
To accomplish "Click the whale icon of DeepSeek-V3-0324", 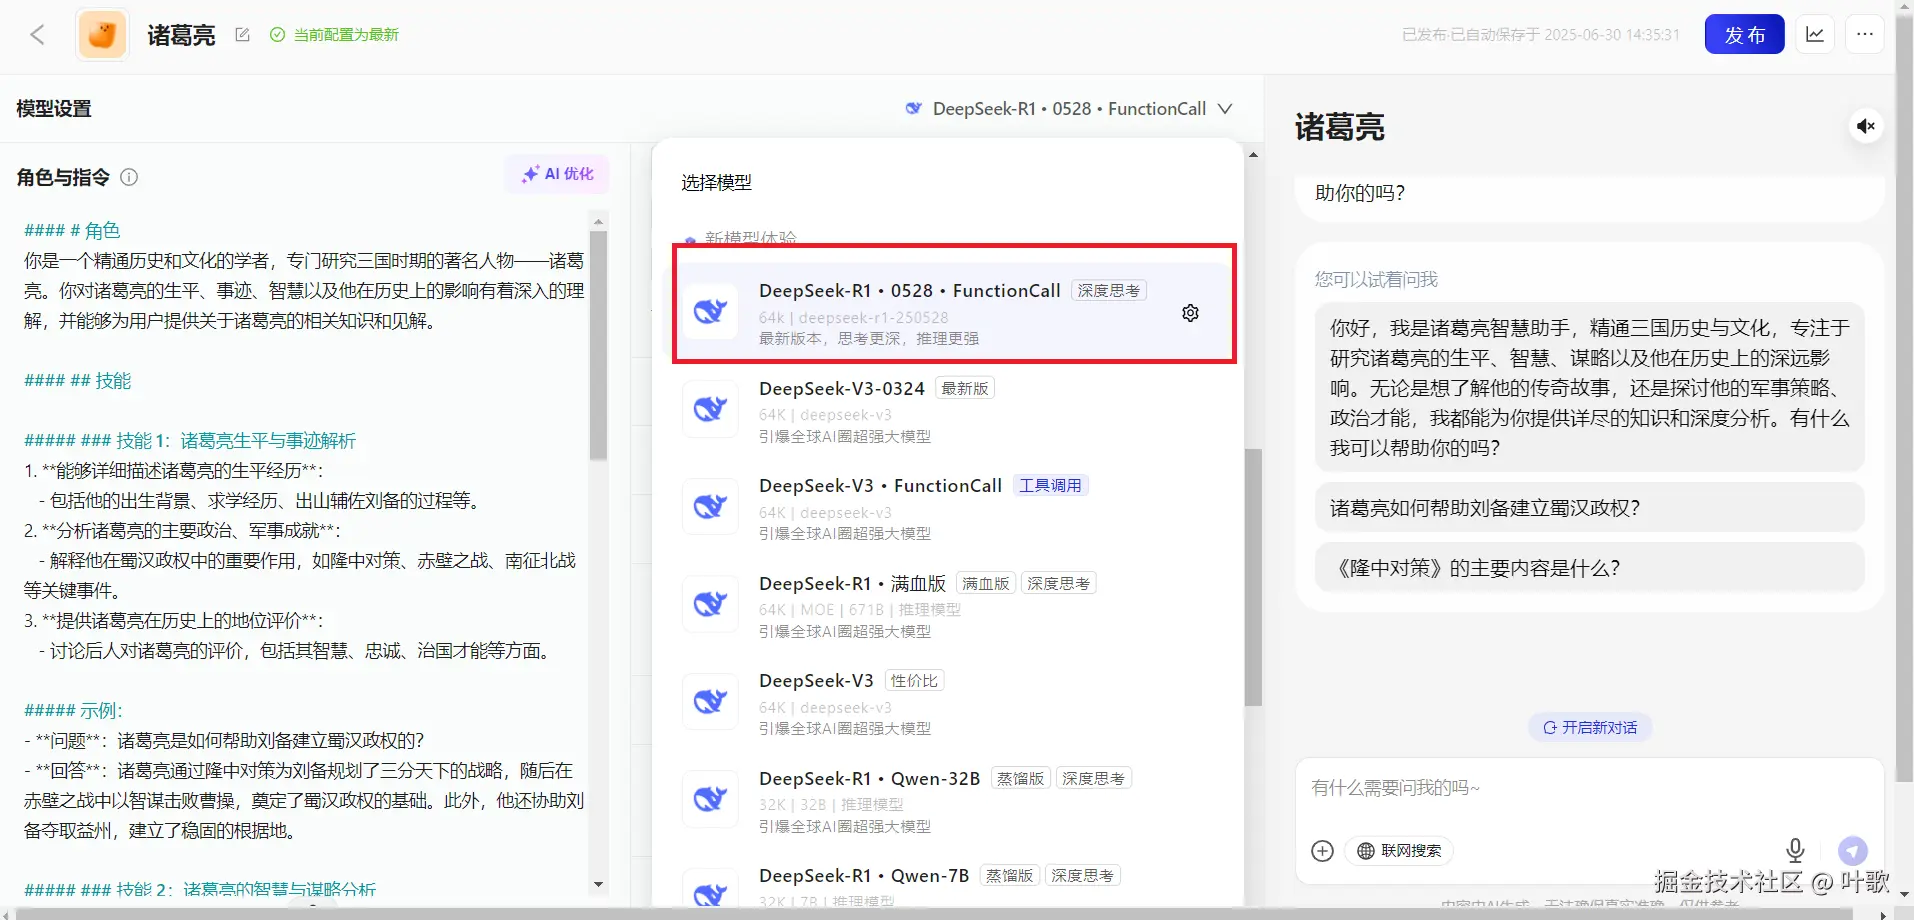I will pyautogui.click(x=710, y=409).
